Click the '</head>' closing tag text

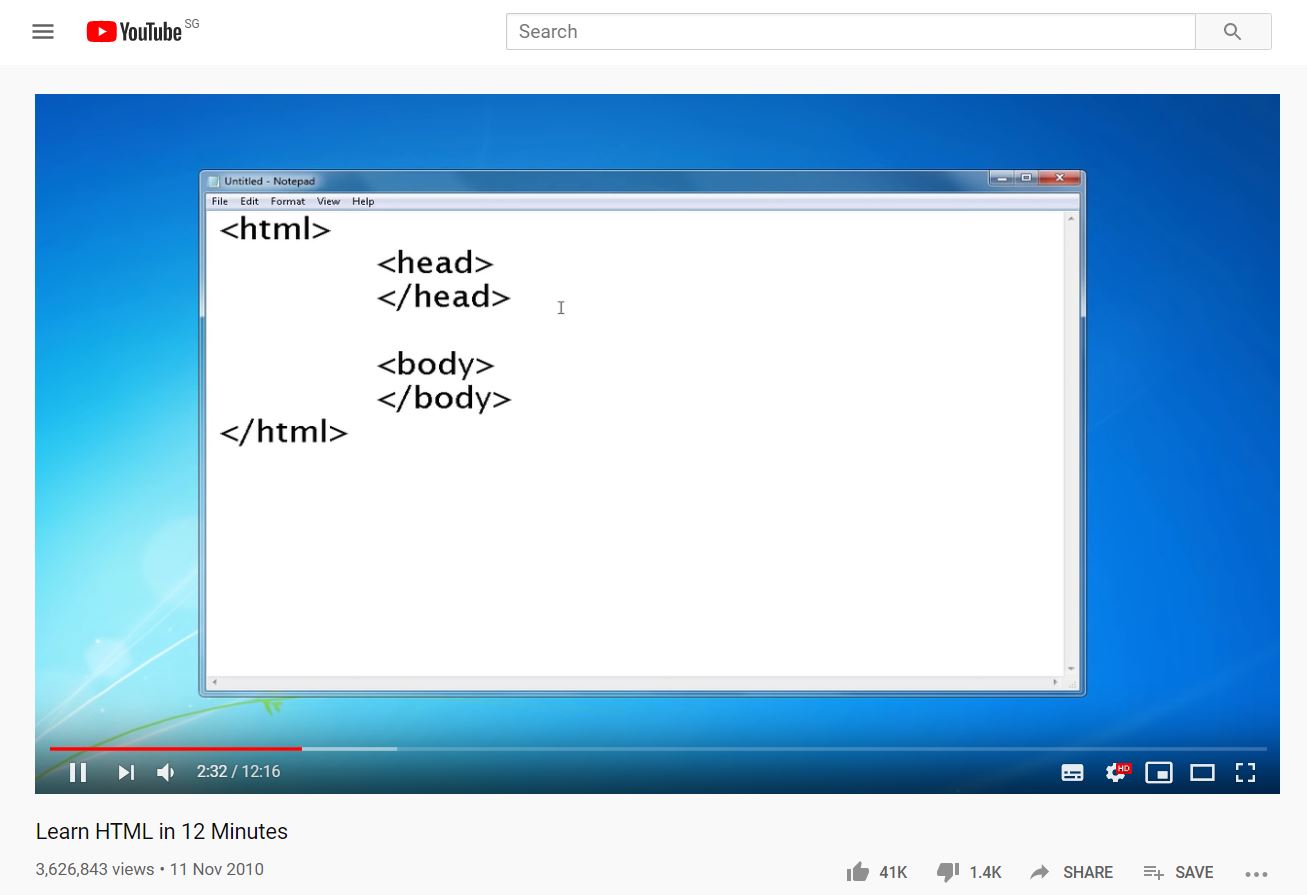(444, 297)
